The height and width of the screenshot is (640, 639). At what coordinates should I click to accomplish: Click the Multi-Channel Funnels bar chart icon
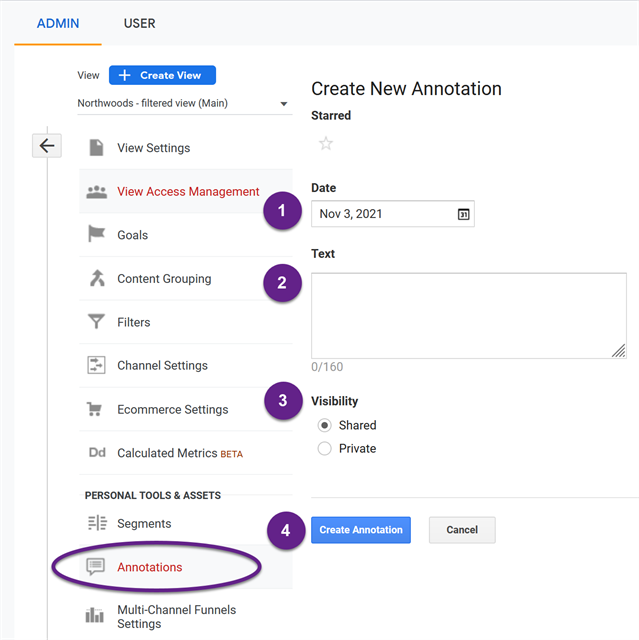tap(95, 615)
